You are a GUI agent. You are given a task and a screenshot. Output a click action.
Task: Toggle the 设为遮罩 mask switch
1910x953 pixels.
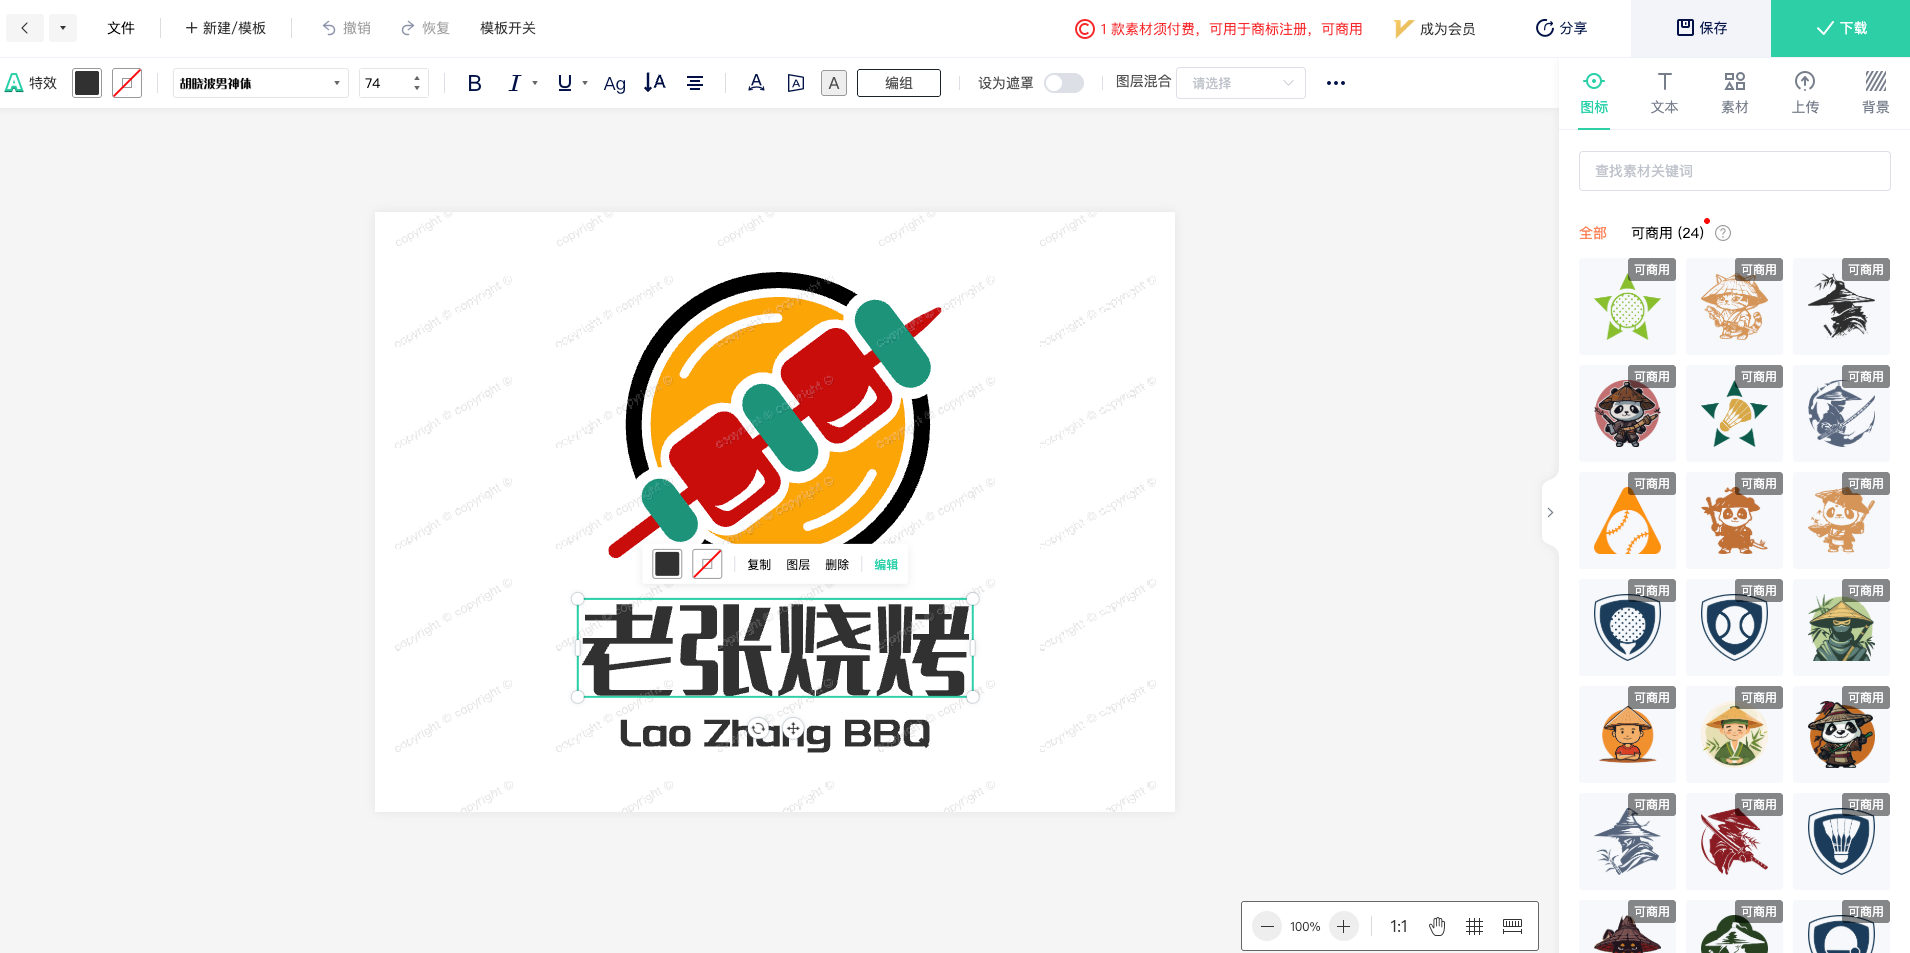[x=1064, y=83]
